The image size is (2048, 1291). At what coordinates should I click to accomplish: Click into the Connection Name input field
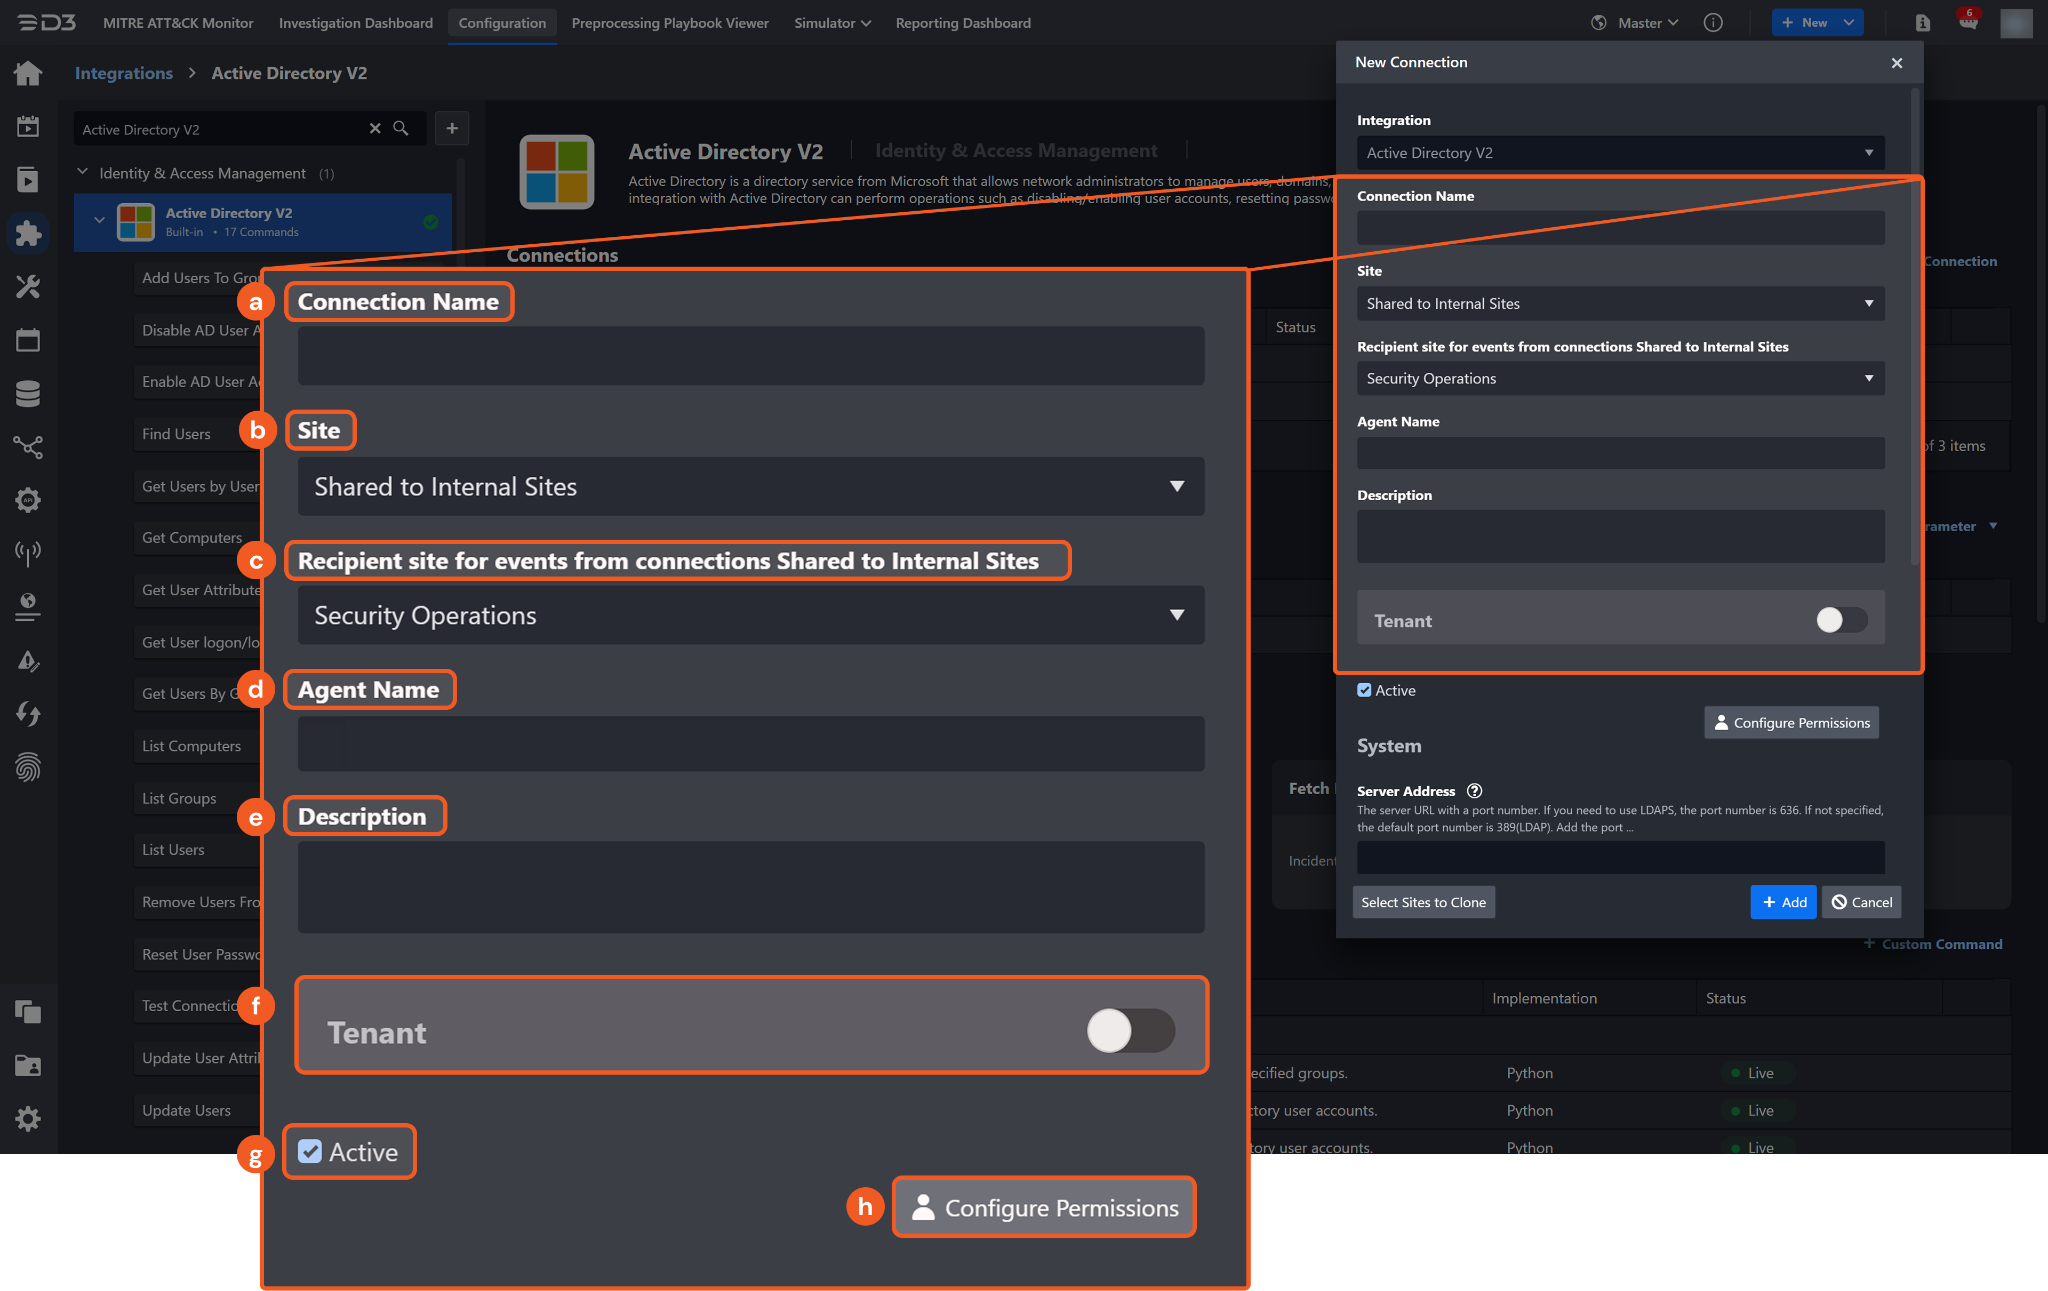point(1620,228)
